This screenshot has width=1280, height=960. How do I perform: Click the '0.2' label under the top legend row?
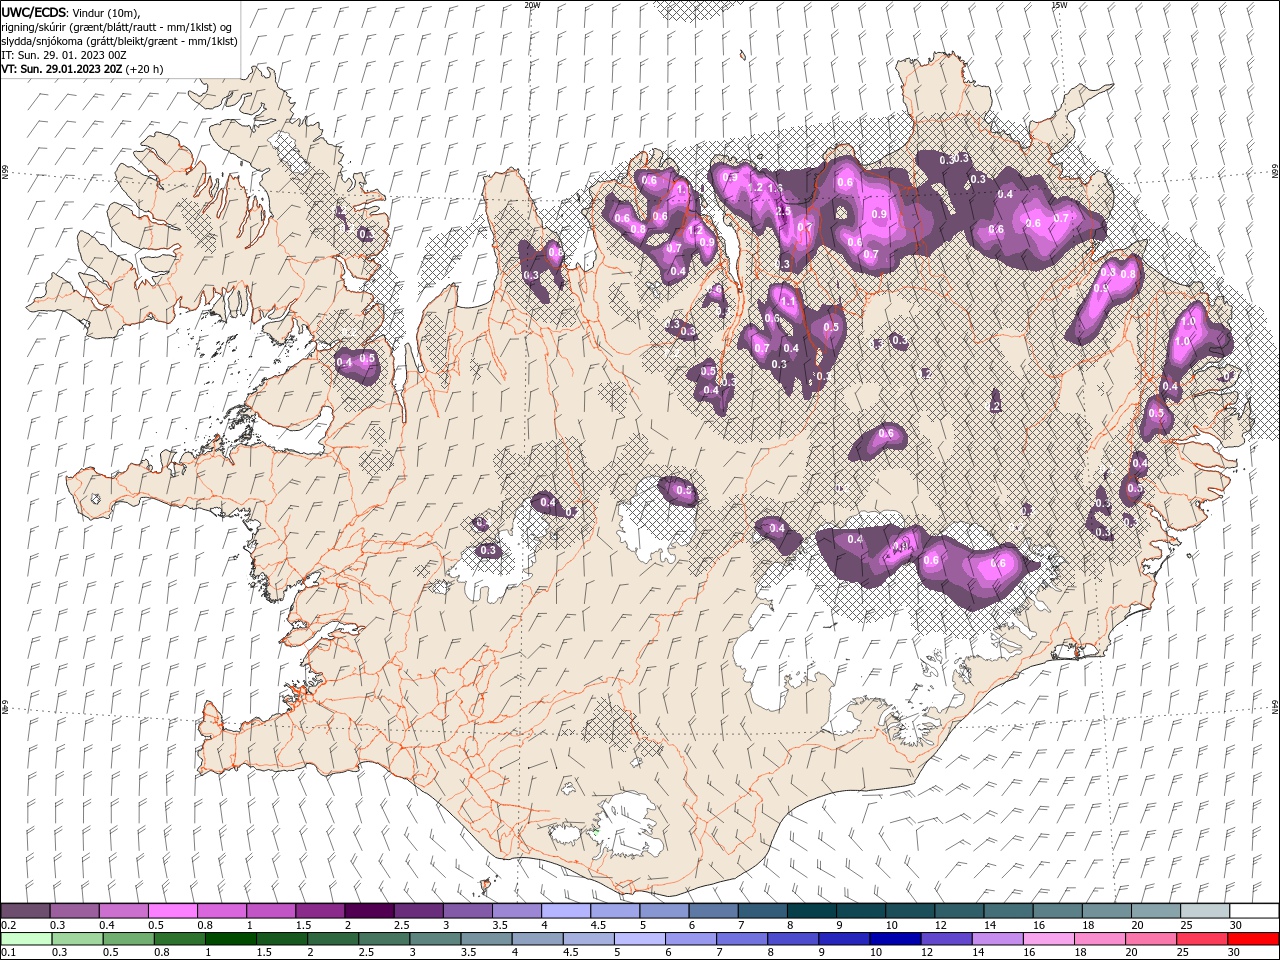[9, 925]
